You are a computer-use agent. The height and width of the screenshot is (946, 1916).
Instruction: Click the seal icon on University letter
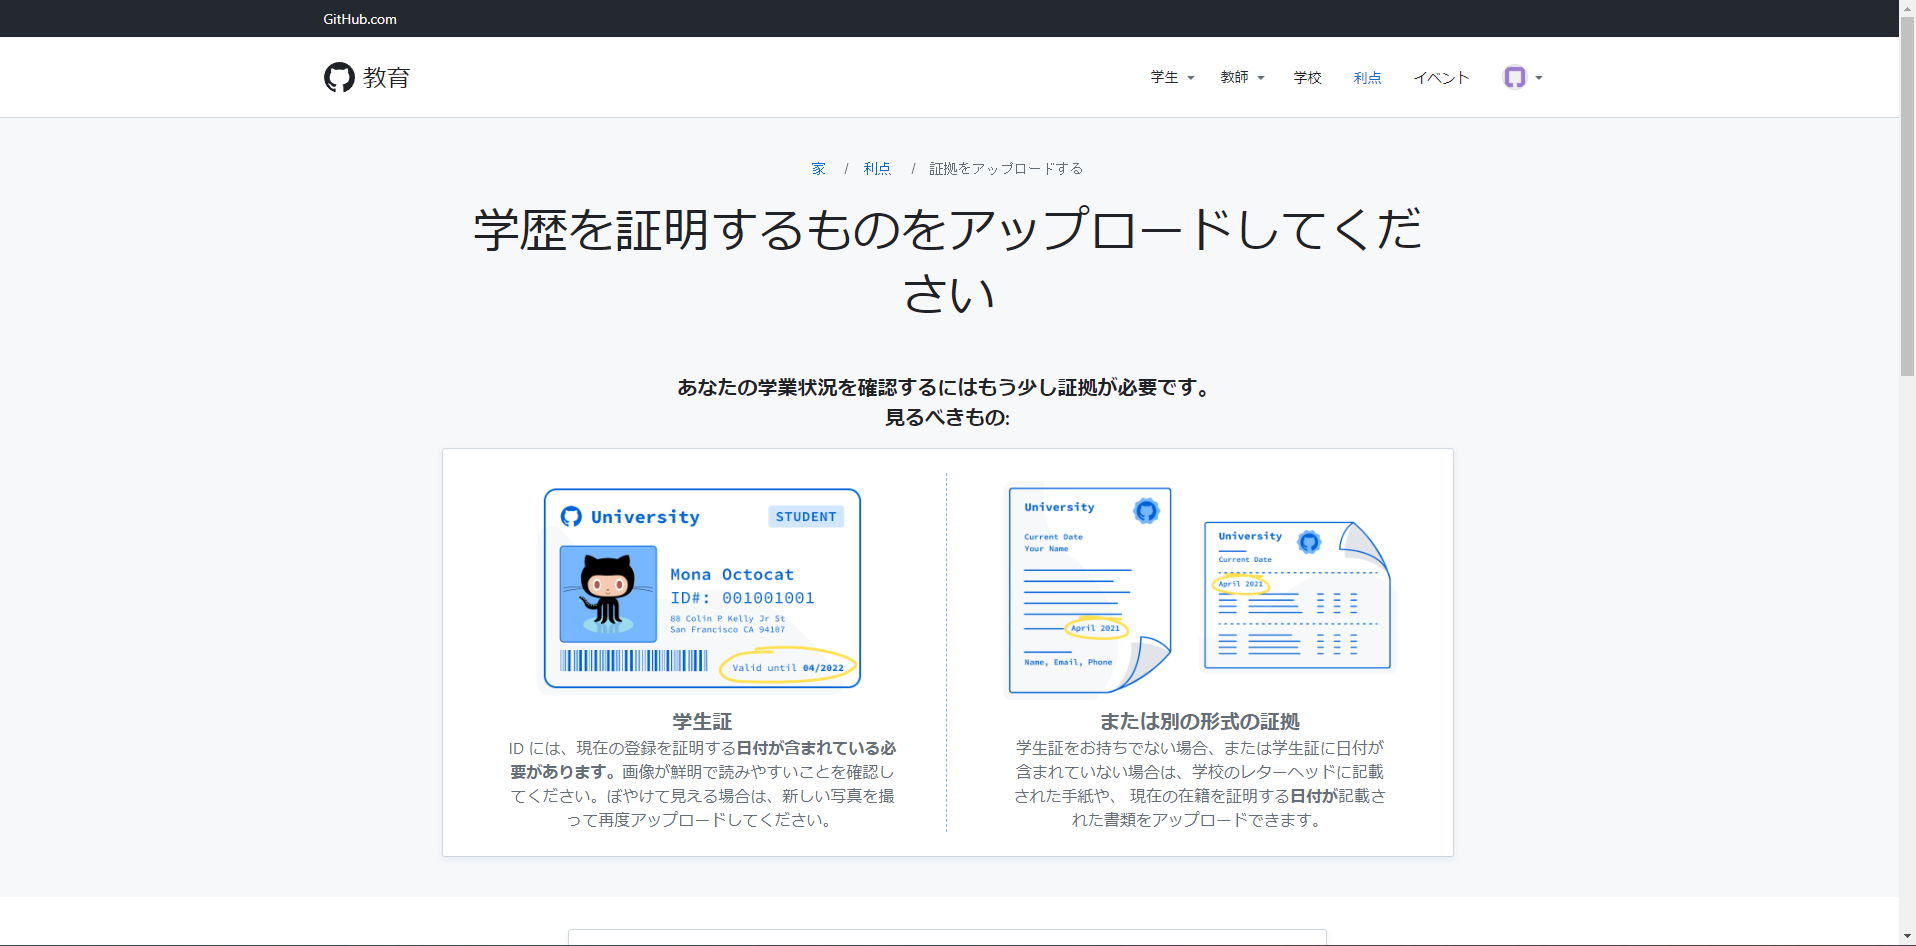click(1146, 511)
